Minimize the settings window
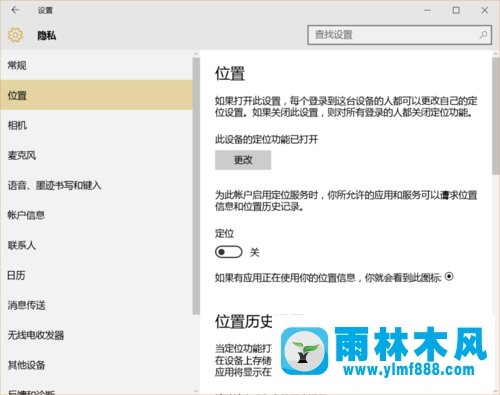This screenshot has width=500, height=395. click(x=427, y=10)
